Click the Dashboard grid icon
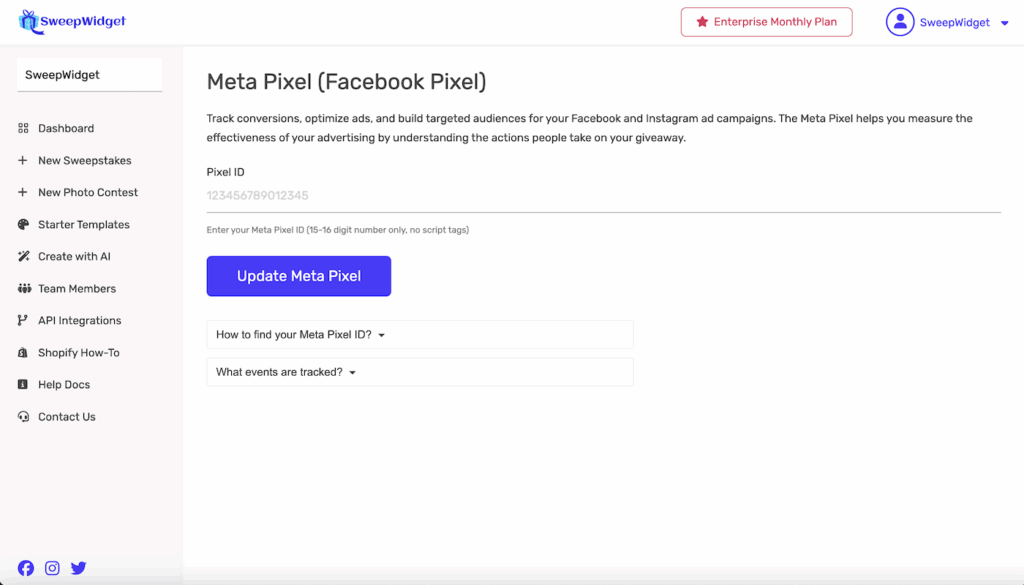 click(23, 128)
